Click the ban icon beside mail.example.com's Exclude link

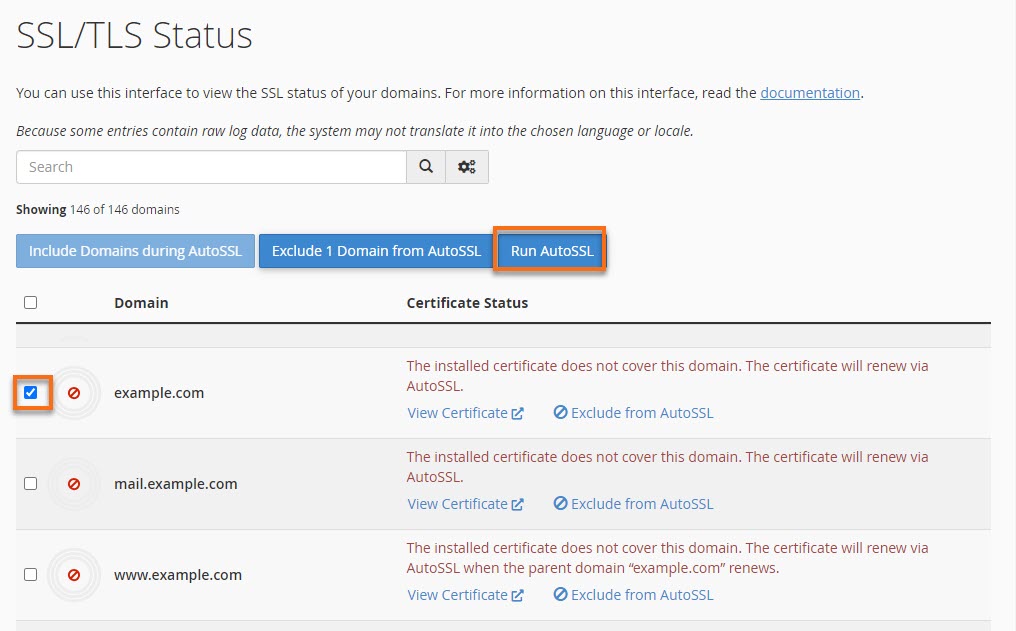click(560, 504)
